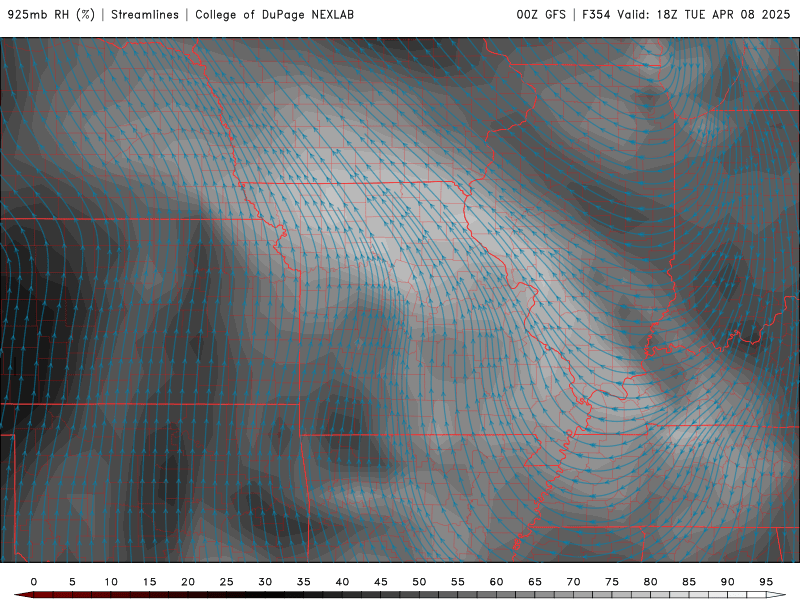
Task: Click the "0" label on the color scale
Action: tap(34, 582)
